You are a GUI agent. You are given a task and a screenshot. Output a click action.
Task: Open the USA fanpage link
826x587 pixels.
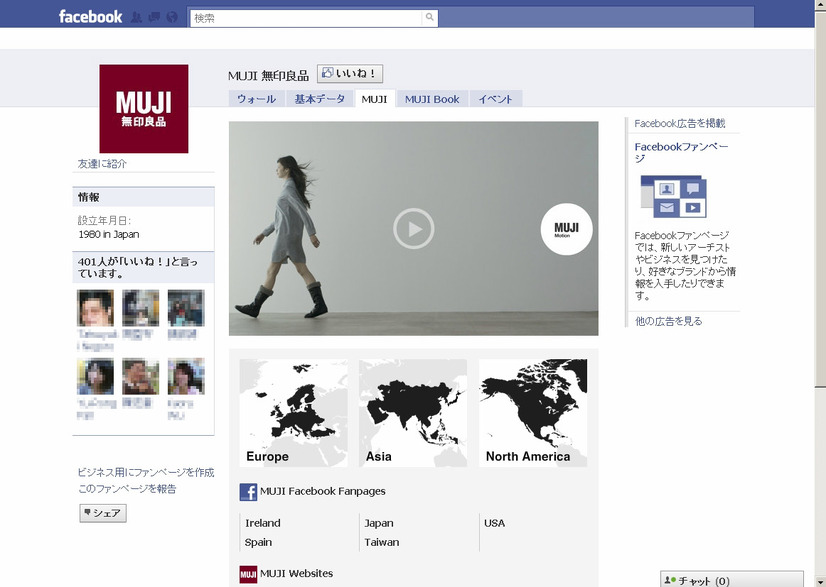494,523
